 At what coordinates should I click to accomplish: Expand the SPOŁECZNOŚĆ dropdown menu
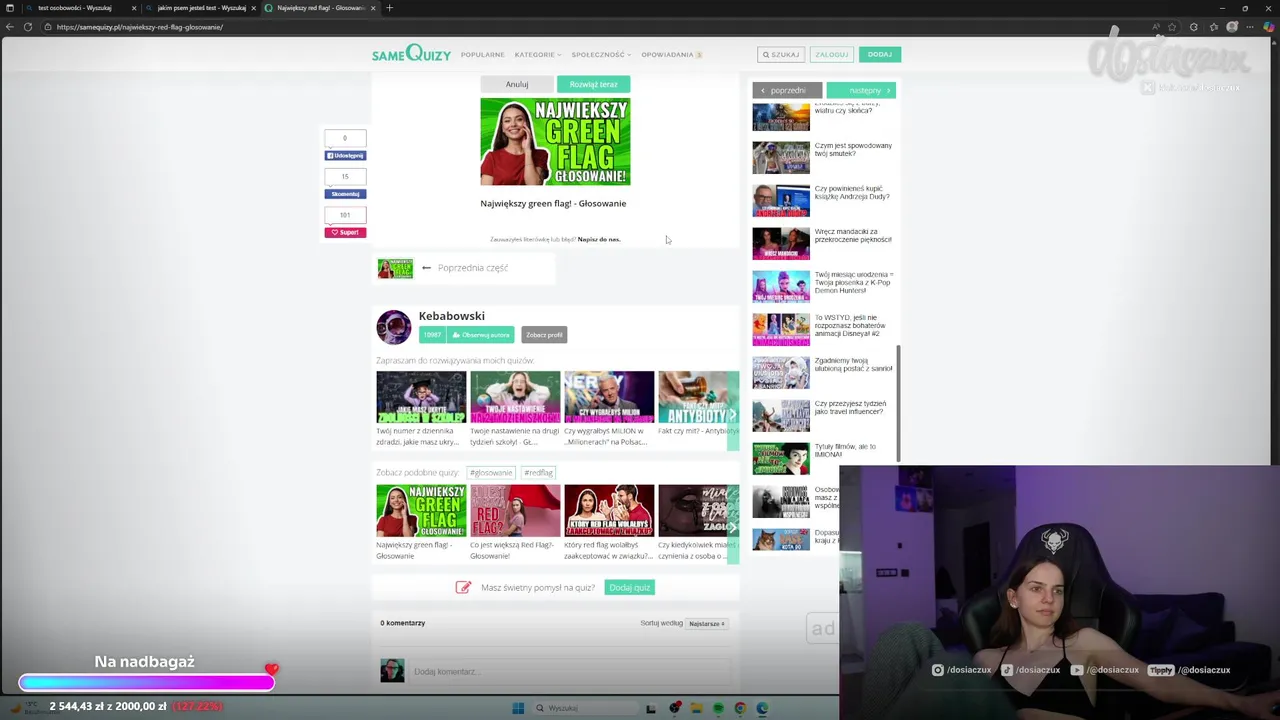tap(601, 54)
